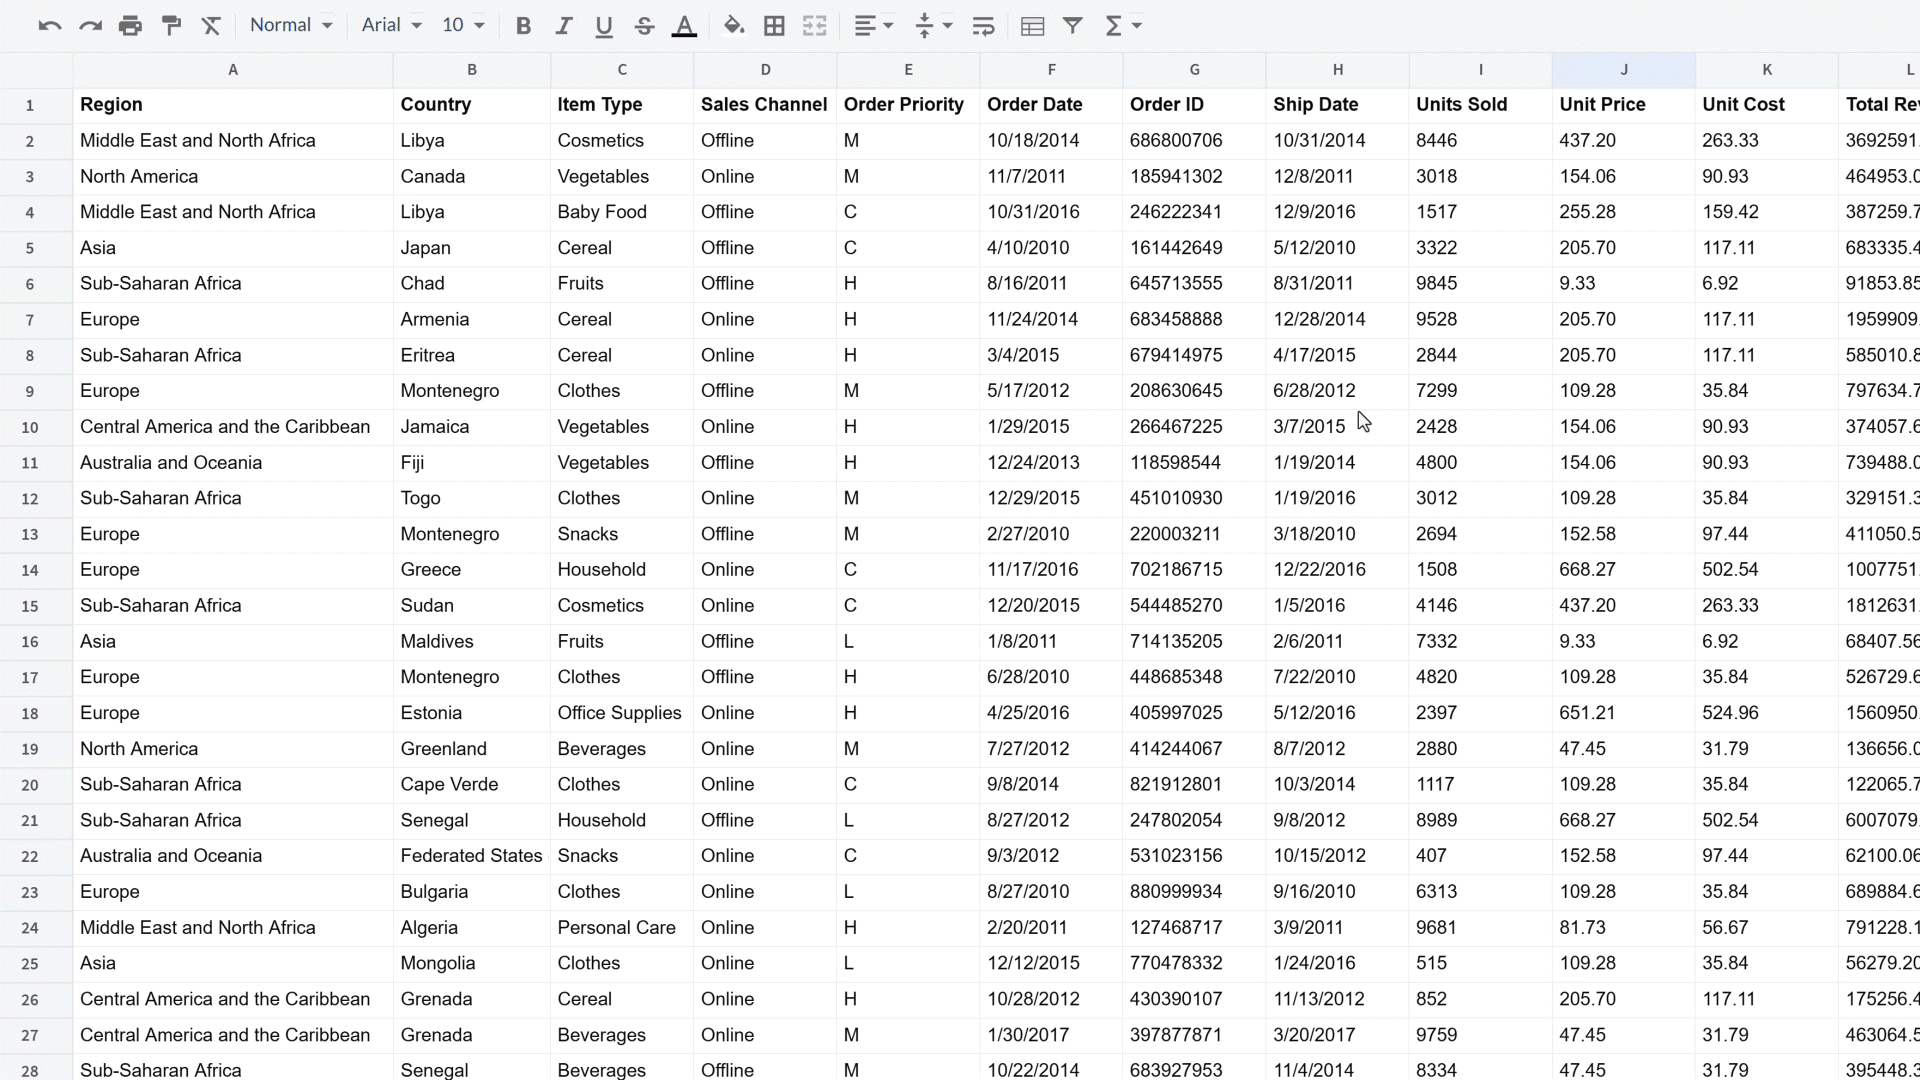
Task: Click cell containing Armenia
Action: coord(472,320)
